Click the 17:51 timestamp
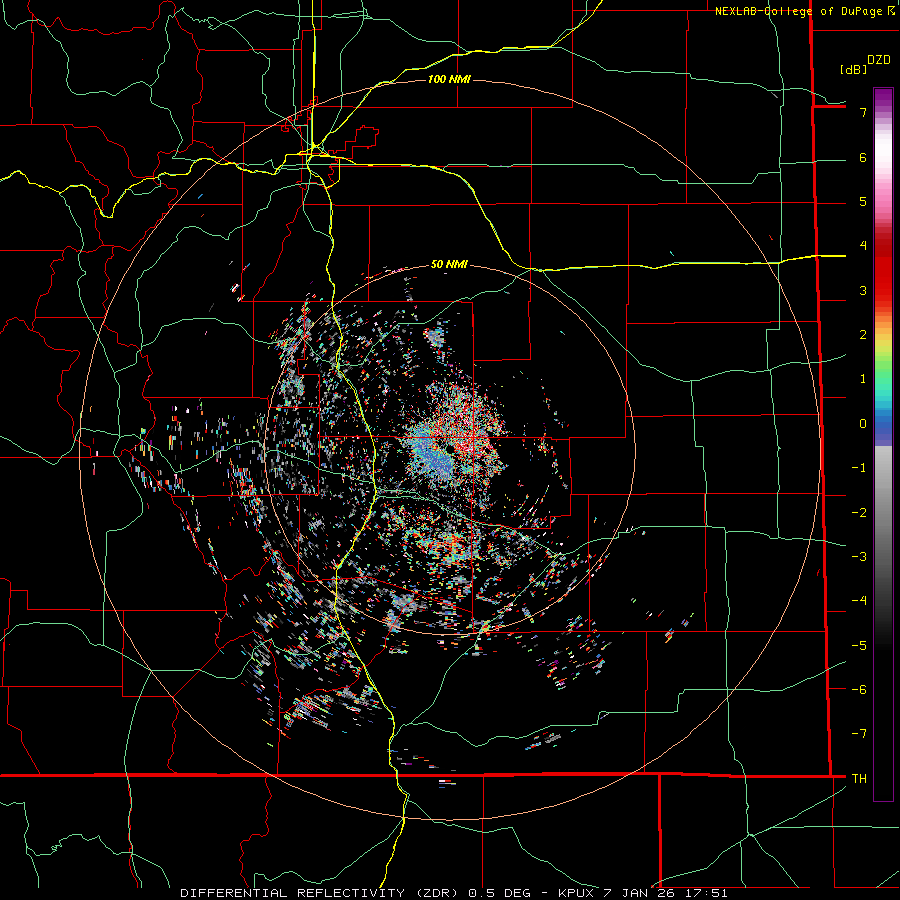 click(705, 893)
